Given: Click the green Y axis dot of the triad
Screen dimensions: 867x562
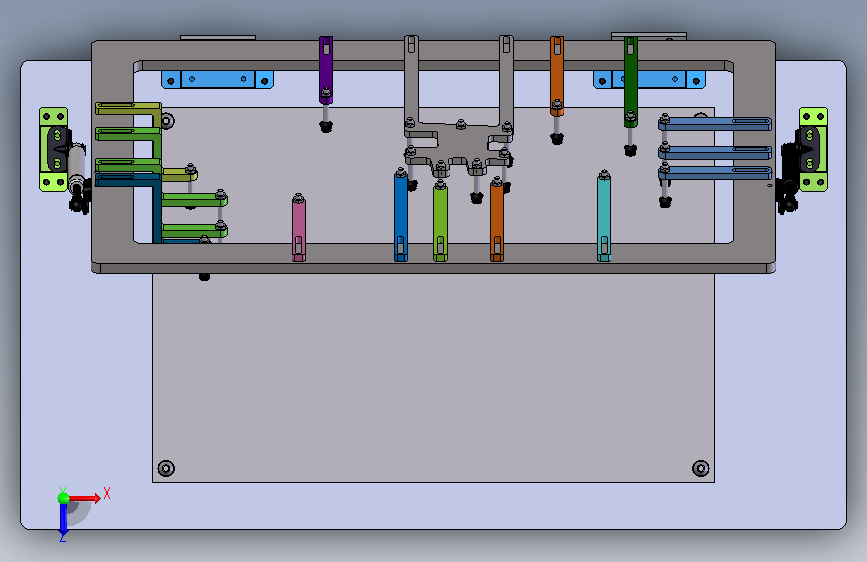Looking at the screenshot, I should 63,498.
